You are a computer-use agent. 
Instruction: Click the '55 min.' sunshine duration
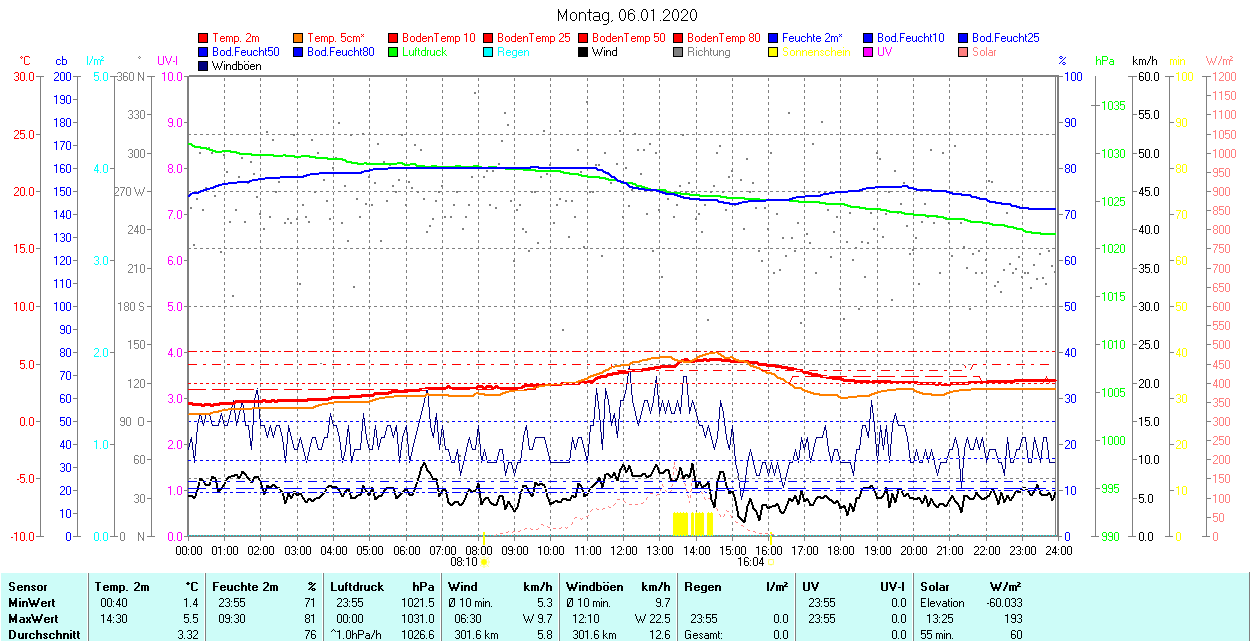(x=939, y=635)
